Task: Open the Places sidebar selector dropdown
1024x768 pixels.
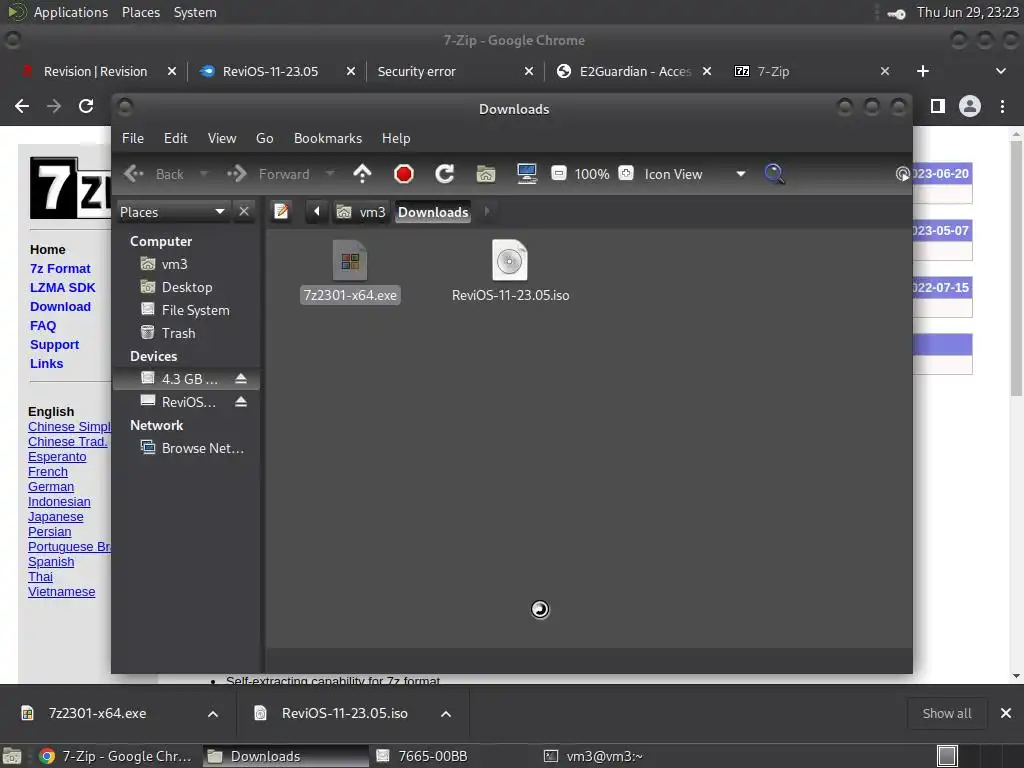Action: 173,212
